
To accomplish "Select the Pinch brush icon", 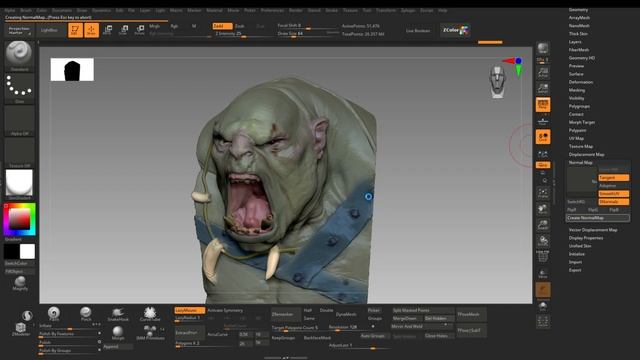I will 86,314.
